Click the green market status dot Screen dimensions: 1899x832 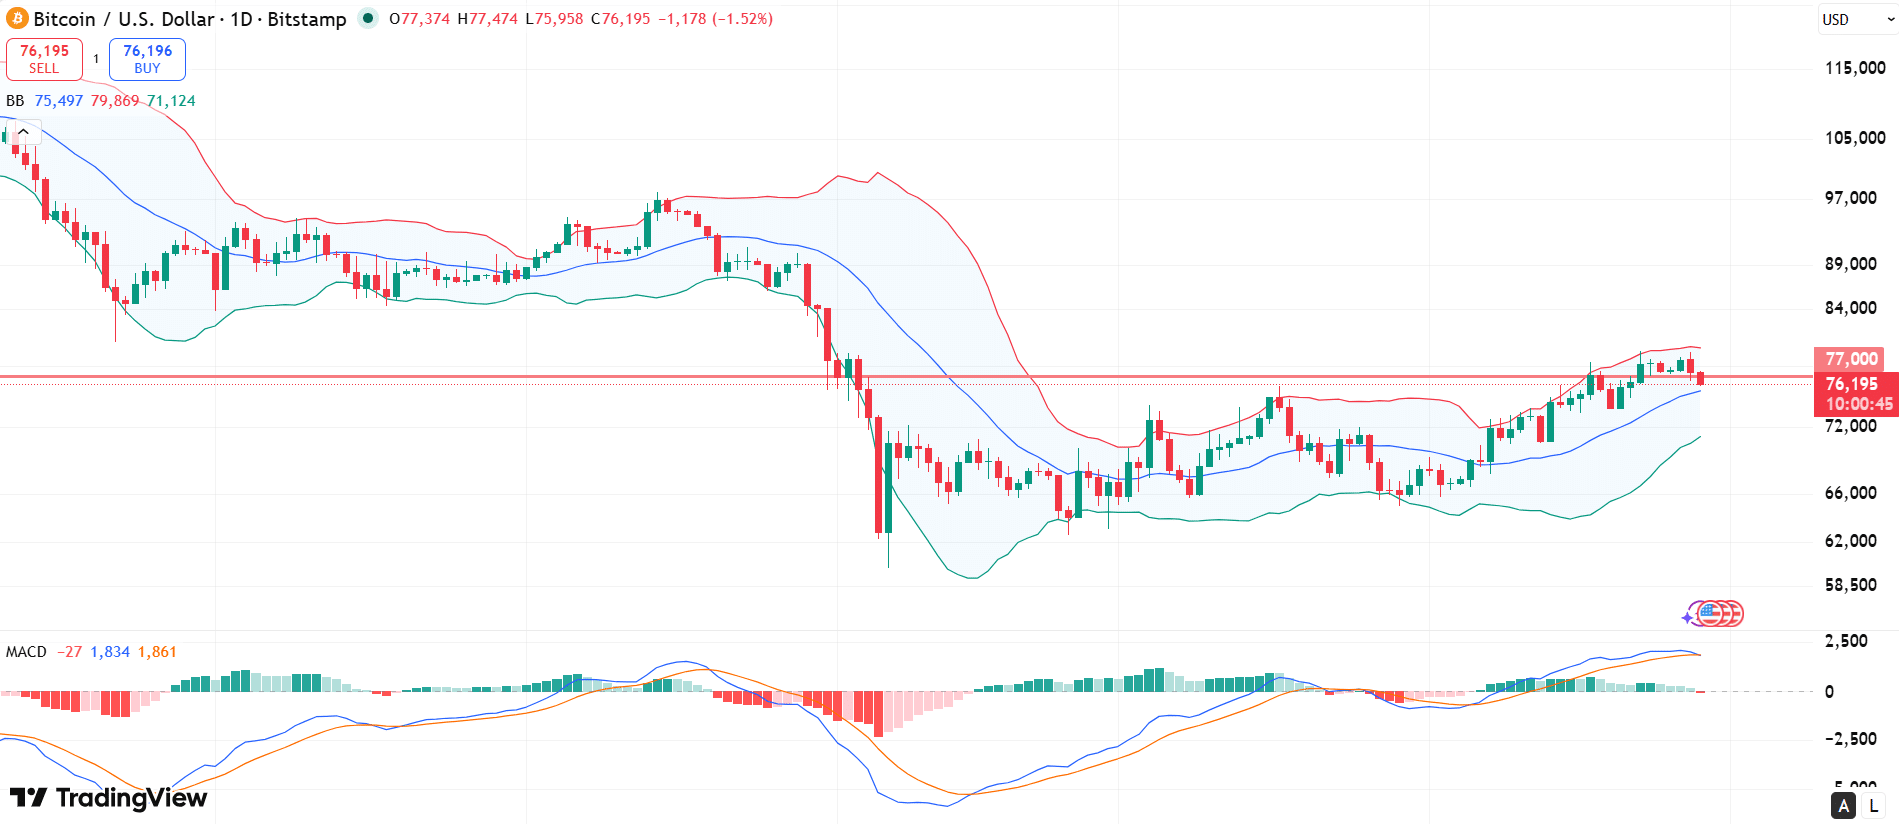(x=368, y=18)
